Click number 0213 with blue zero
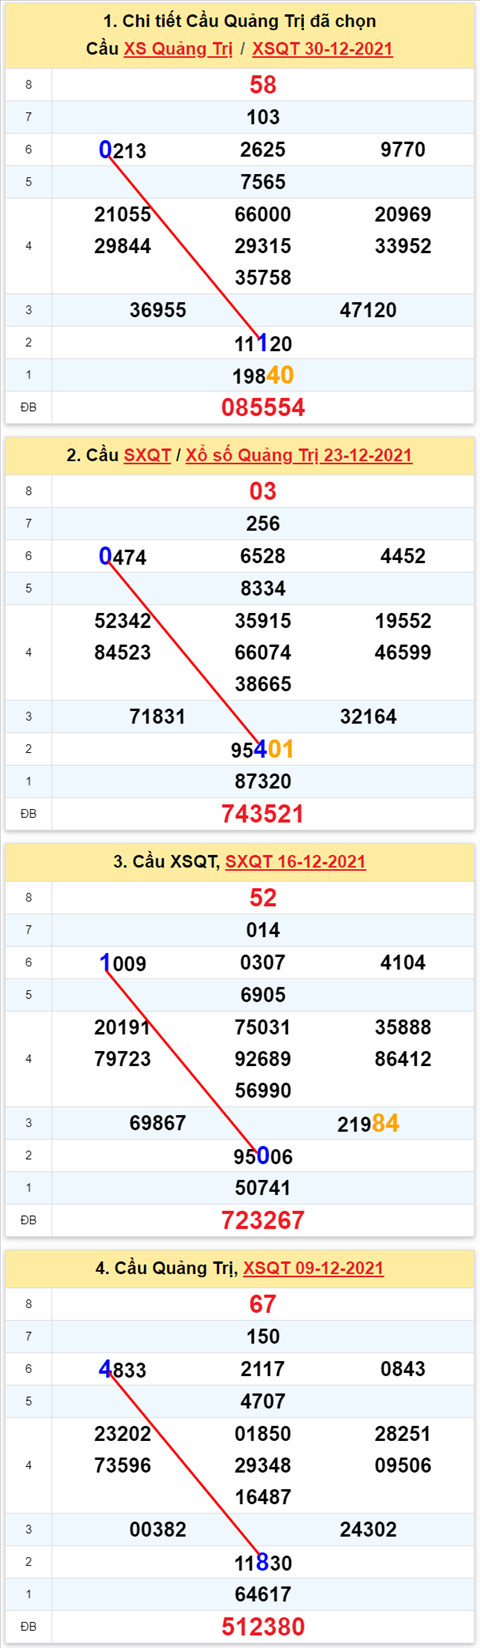 [122, 150]
